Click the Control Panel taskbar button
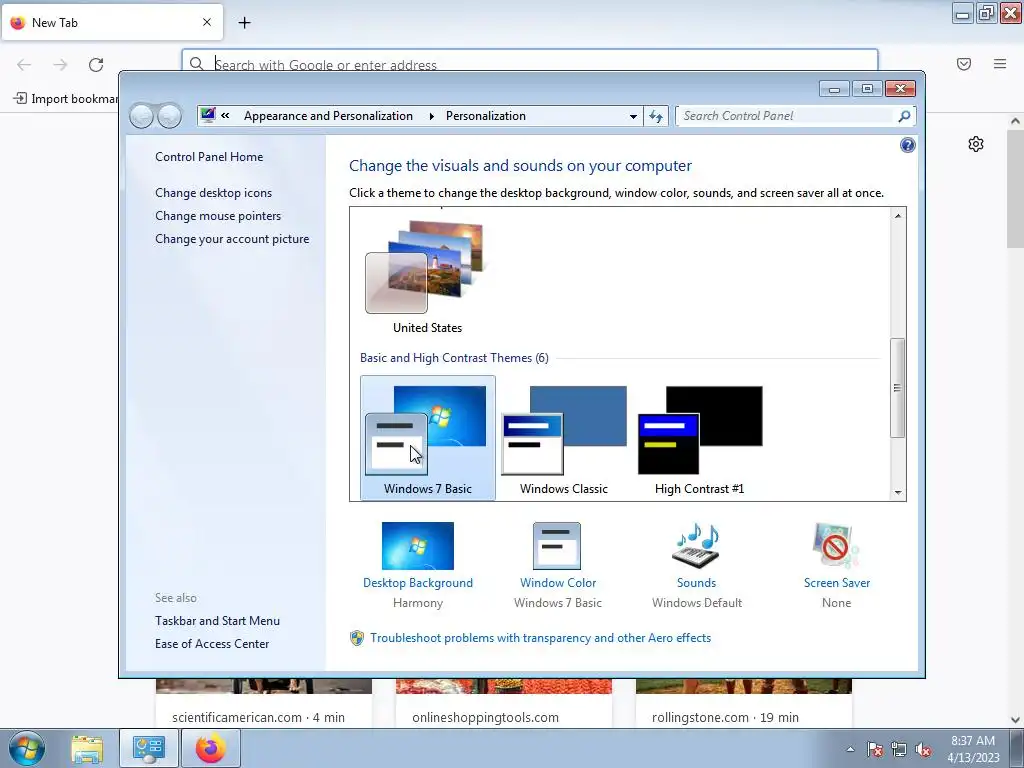 click(149, 748)
